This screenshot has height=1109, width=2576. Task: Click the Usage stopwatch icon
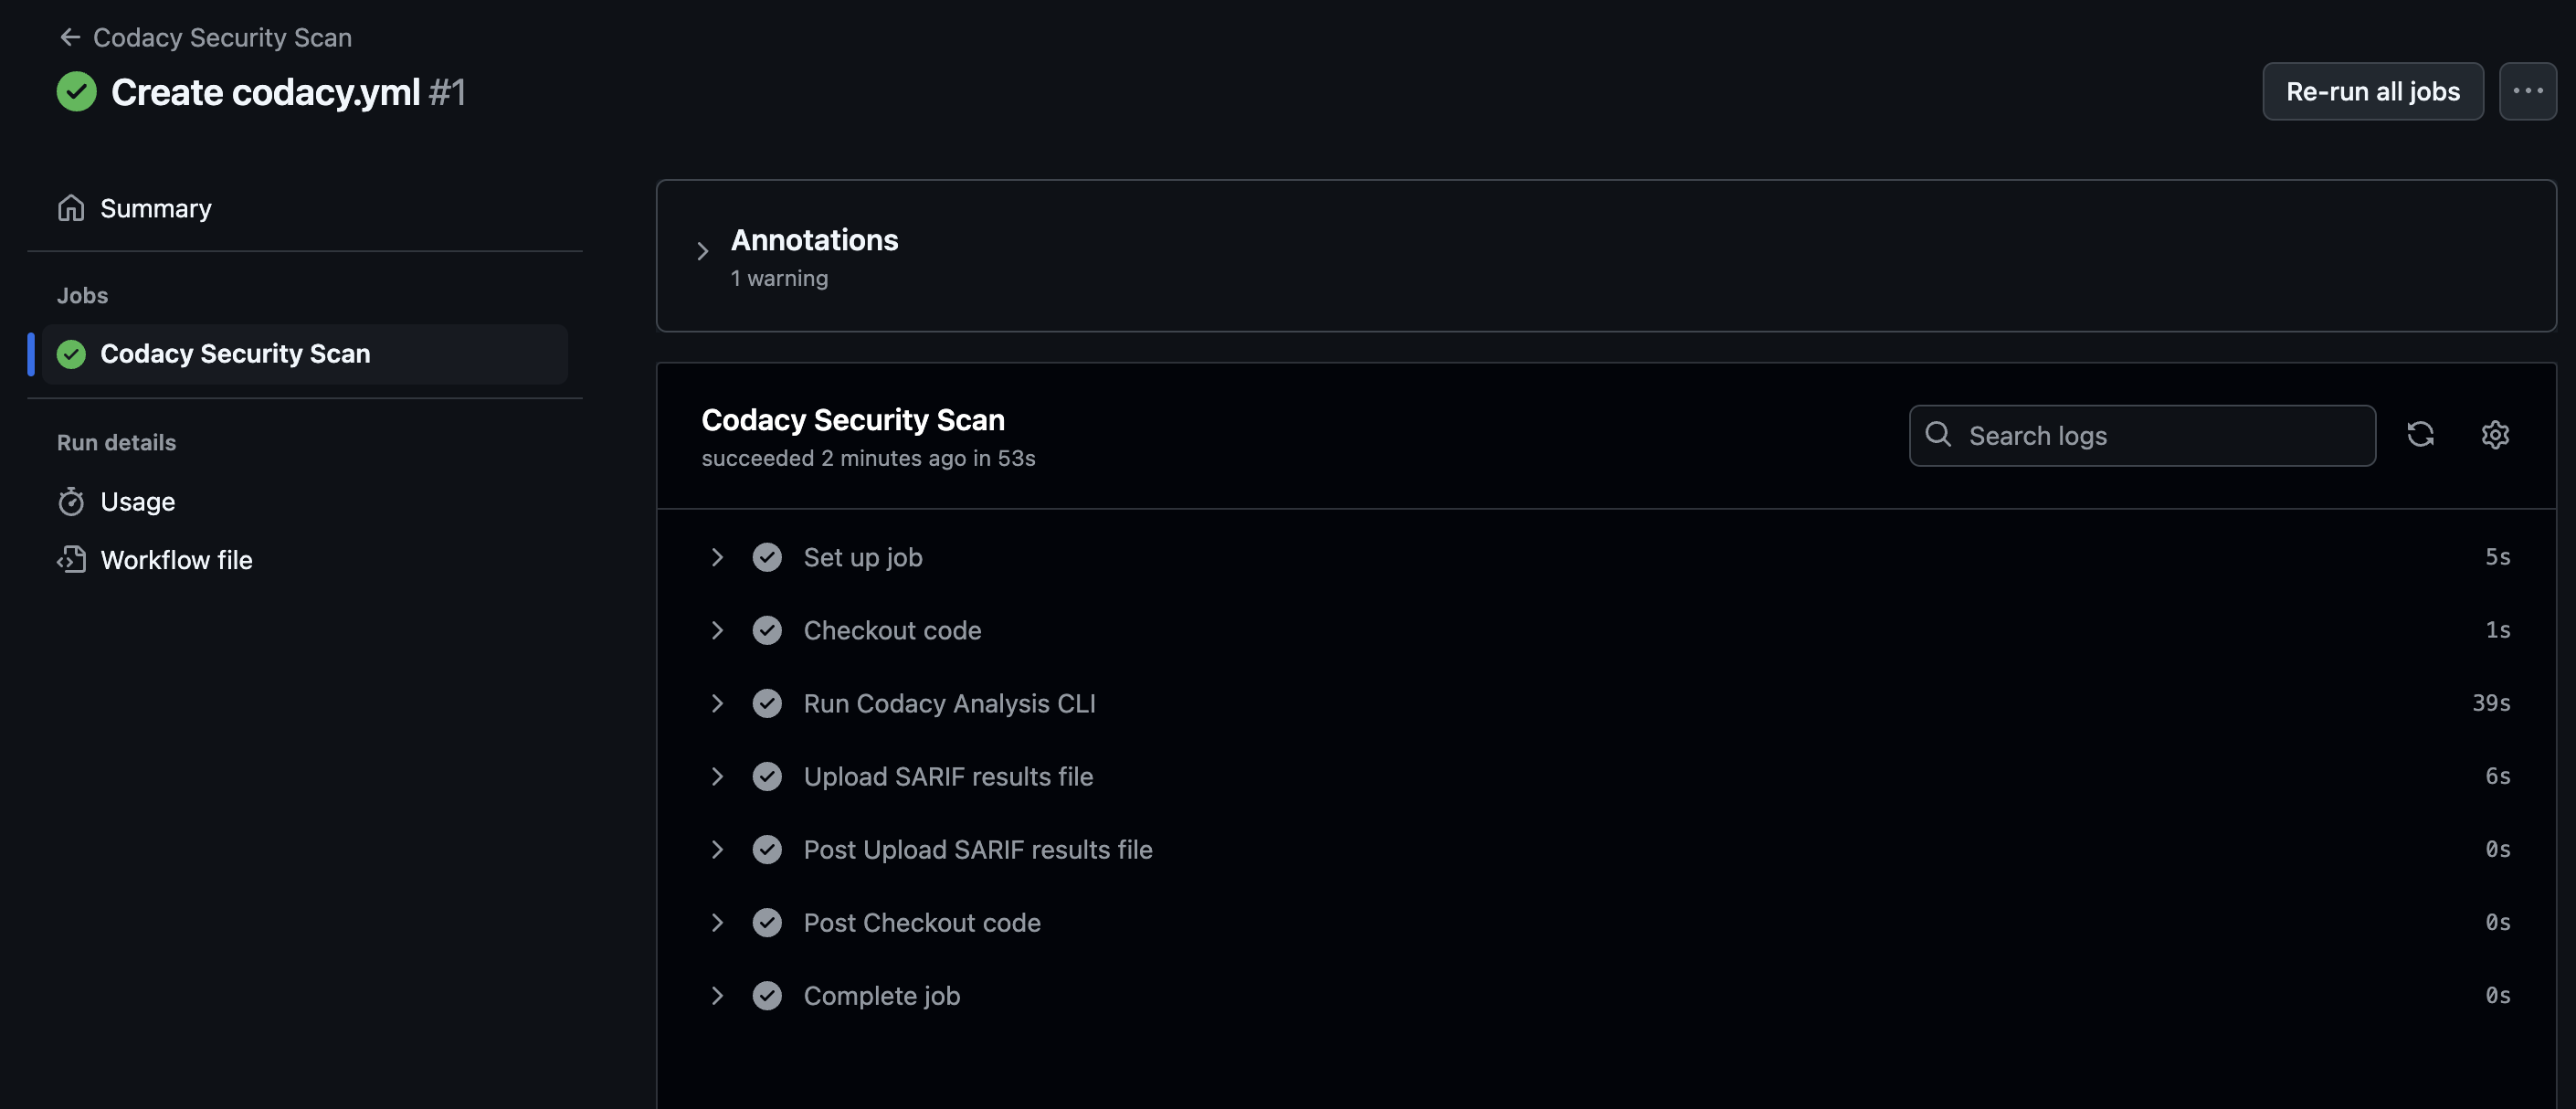coord(71,501)
